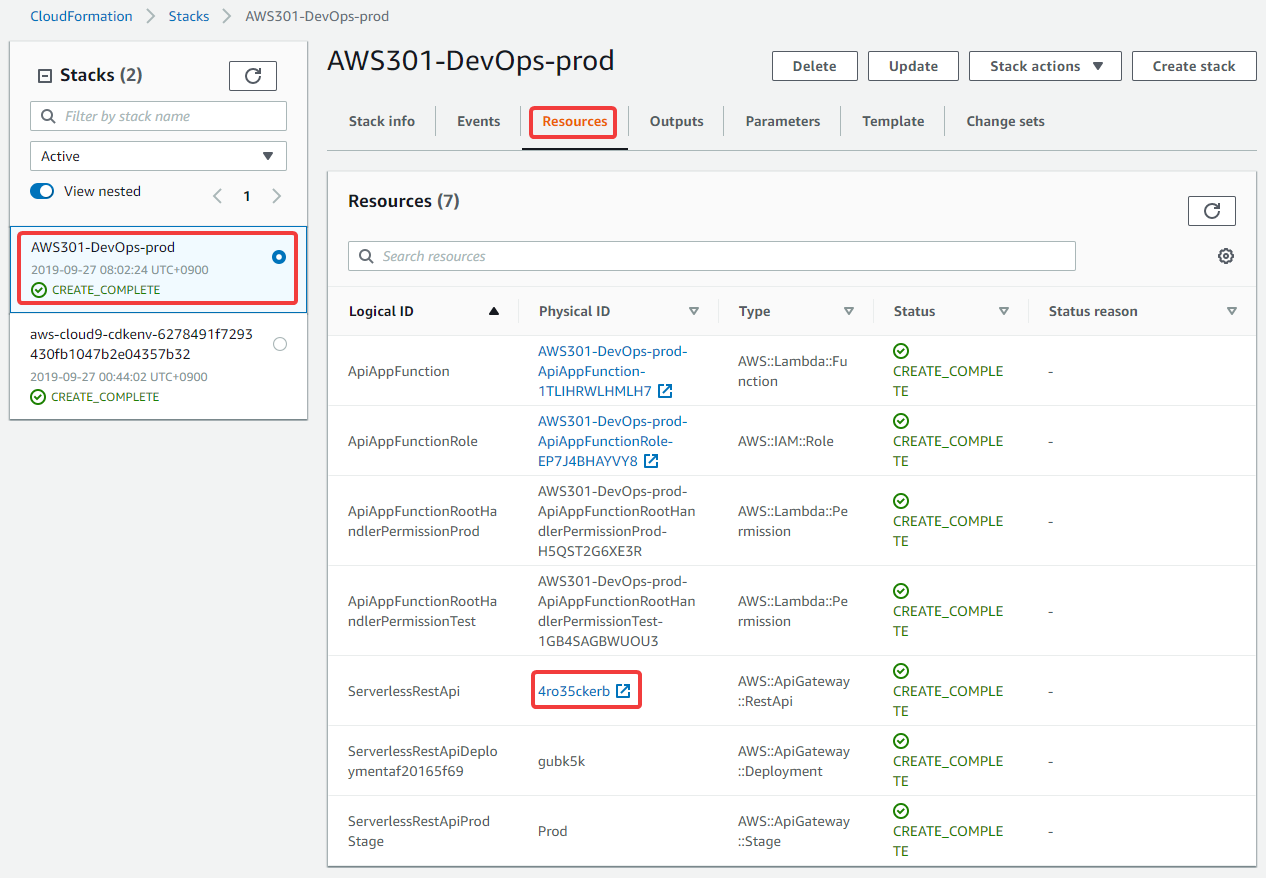Click ServerlessRestApiProdStage logical ID cell
The height and width of the screenshot is (878, 1266).
(x=419, y=831)
